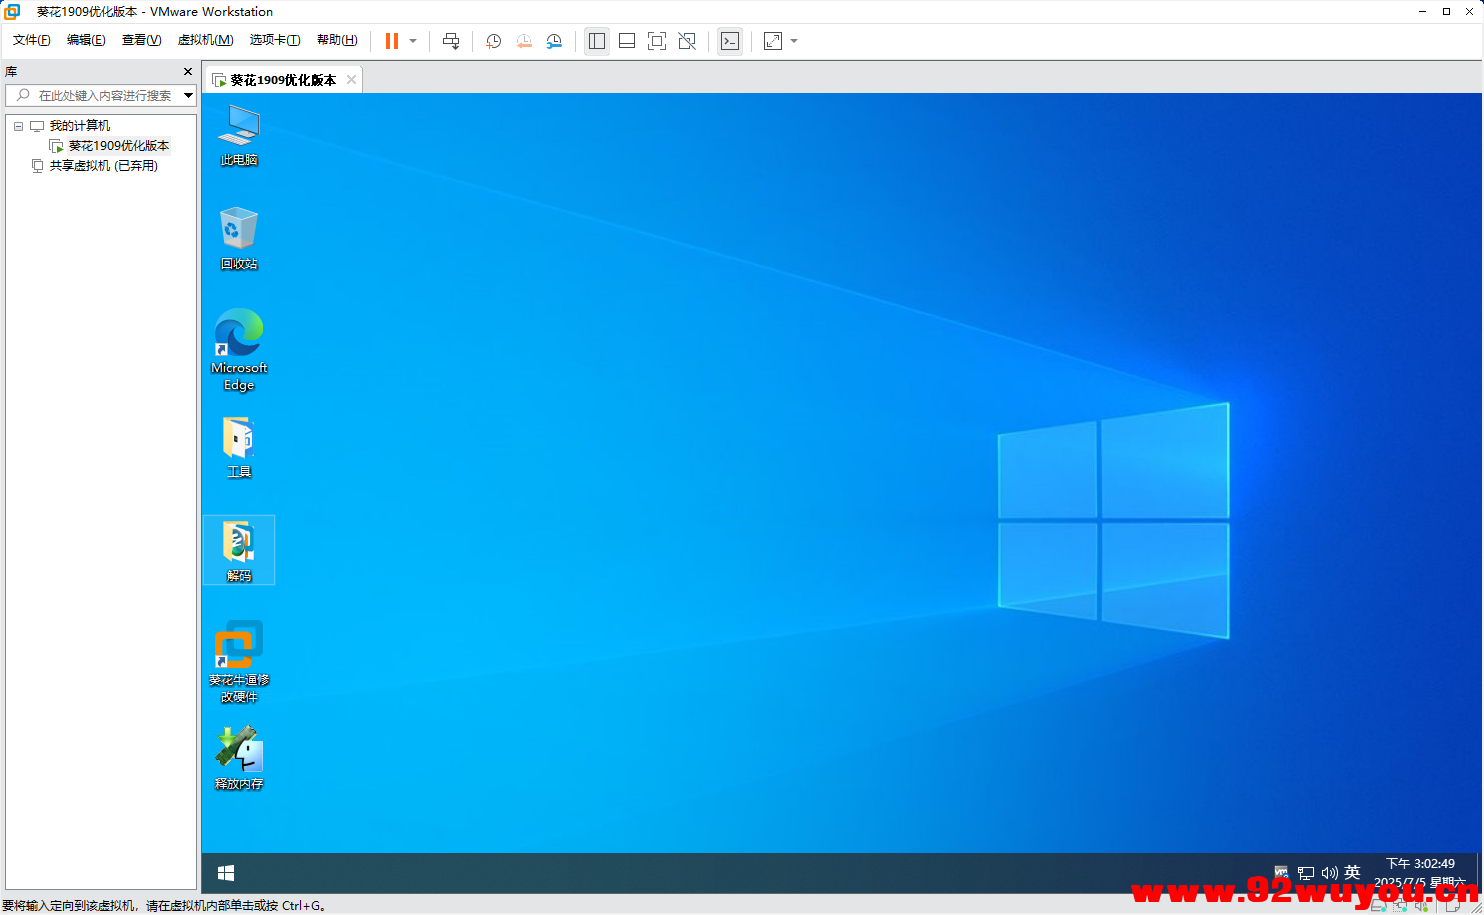The height and width of the screenshot is (915, 1484).
Task: Click the stretch guest display icon
Action: (x=773, y=41)
